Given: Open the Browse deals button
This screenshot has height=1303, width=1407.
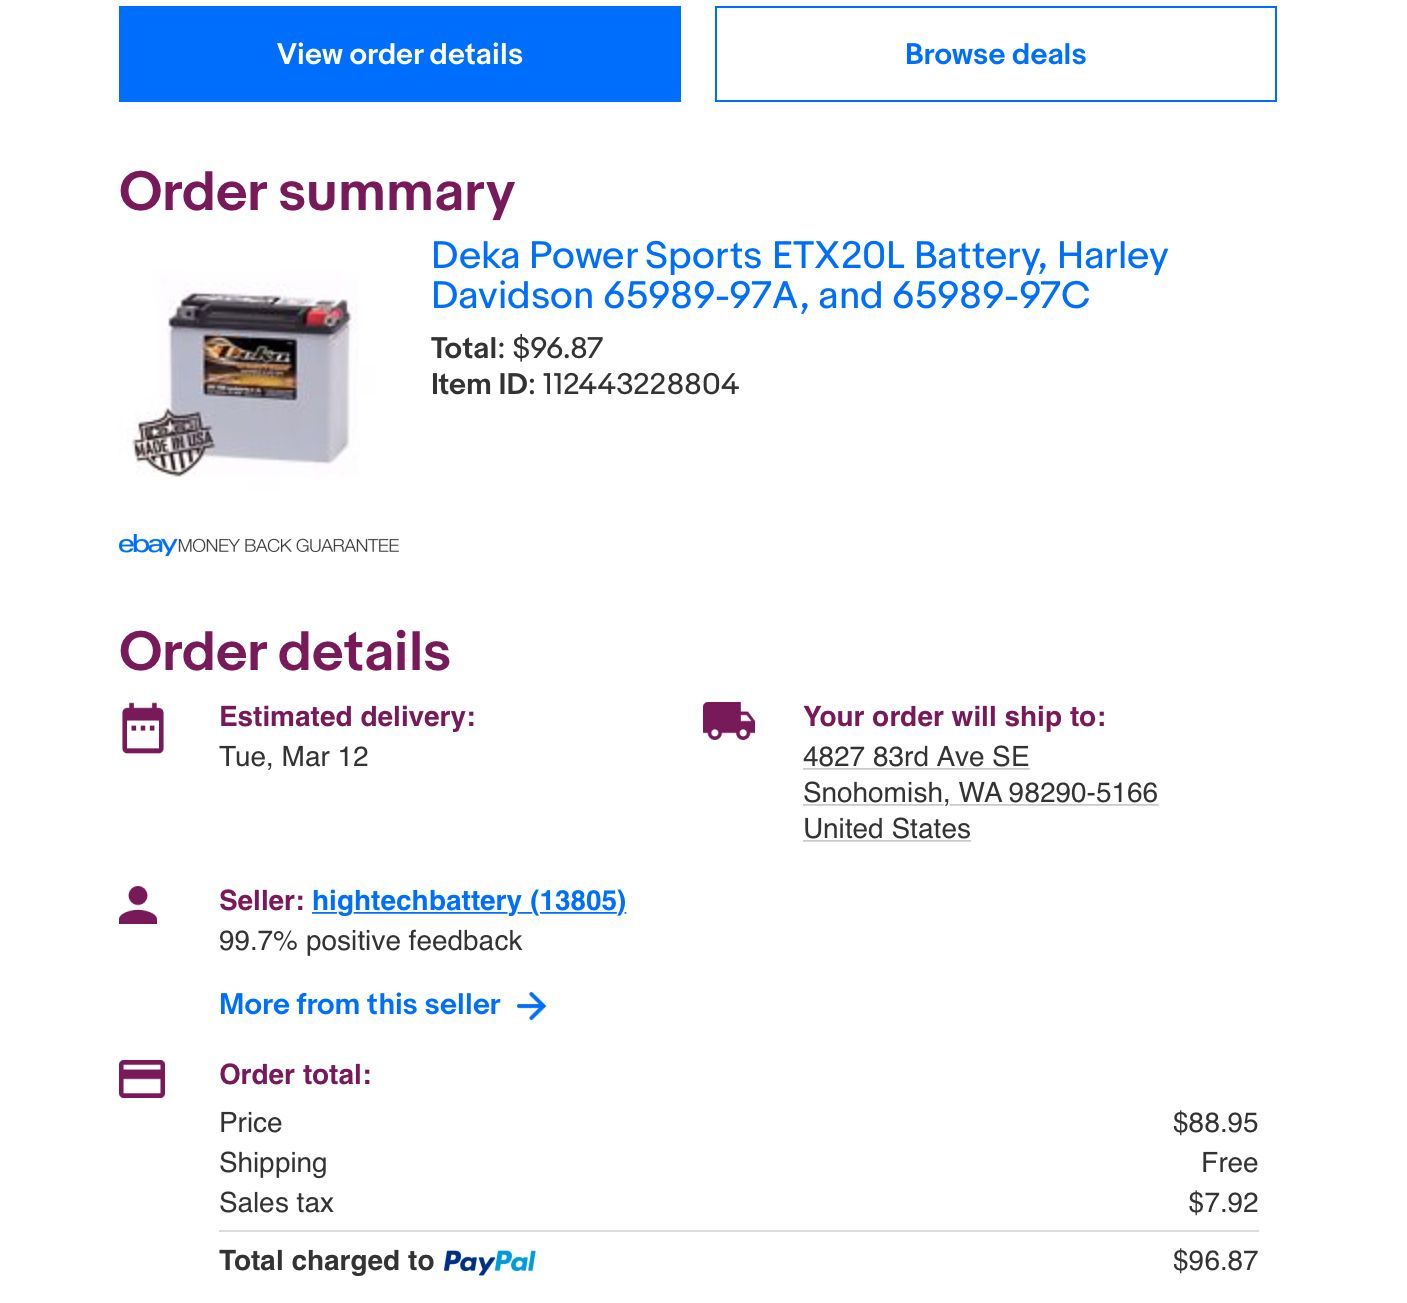Looking at the screenshot, I should [x=995, y=54].
